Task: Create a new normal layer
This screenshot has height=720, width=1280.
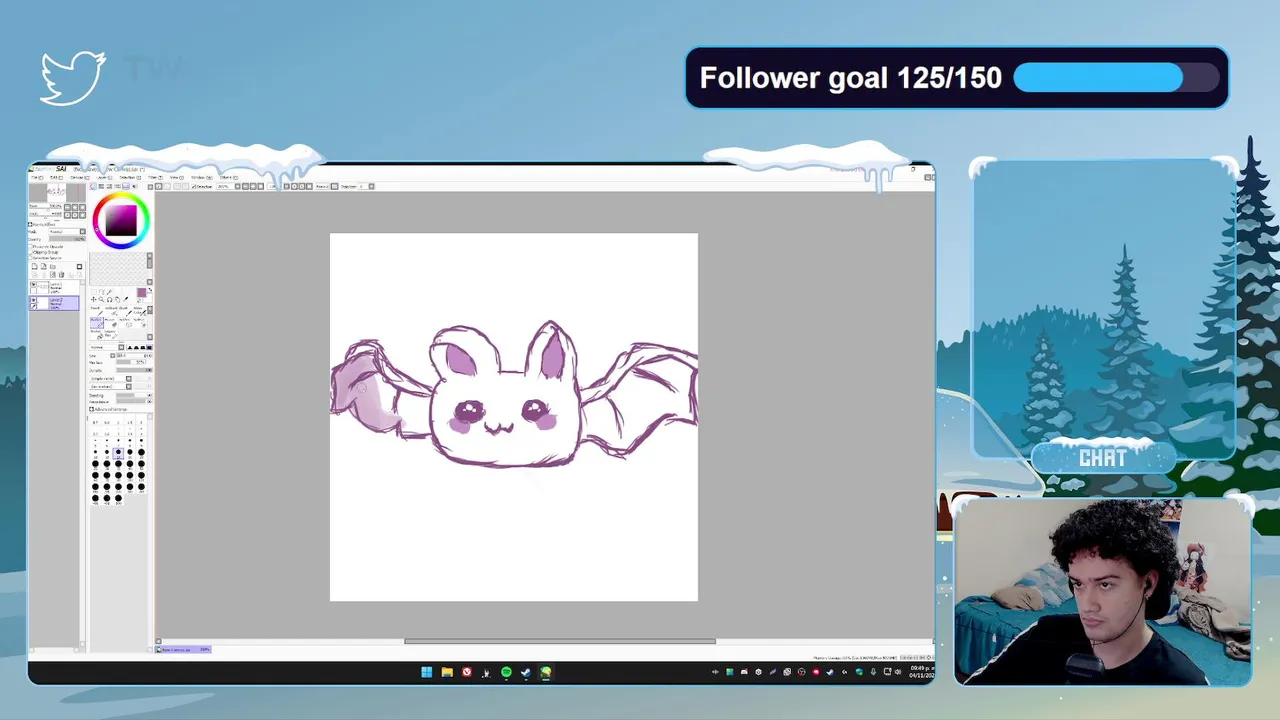Action: click(34, 266)
